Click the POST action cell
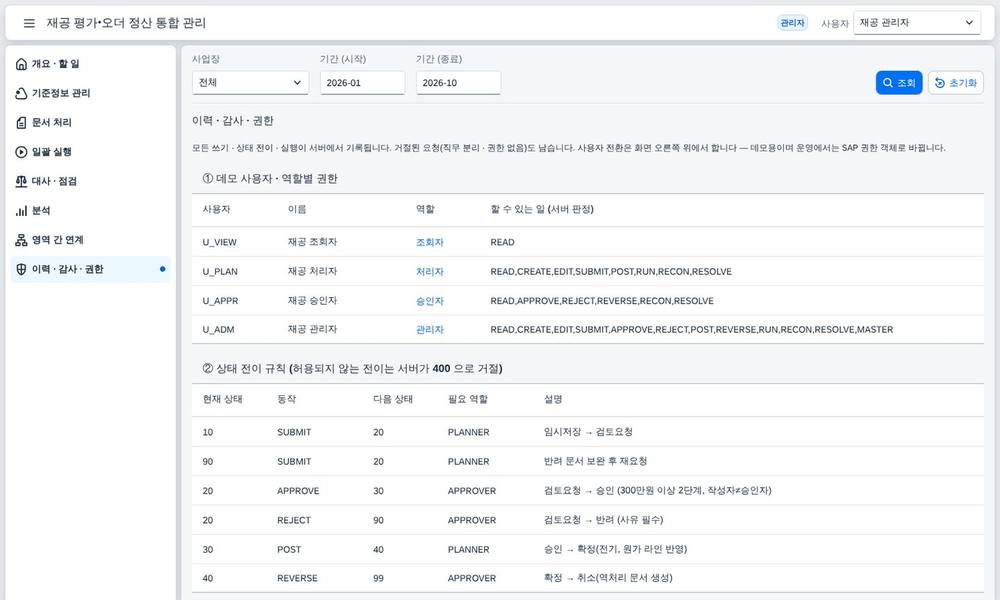The height and width of the screenshot is (600, 1000). point(289,550)
